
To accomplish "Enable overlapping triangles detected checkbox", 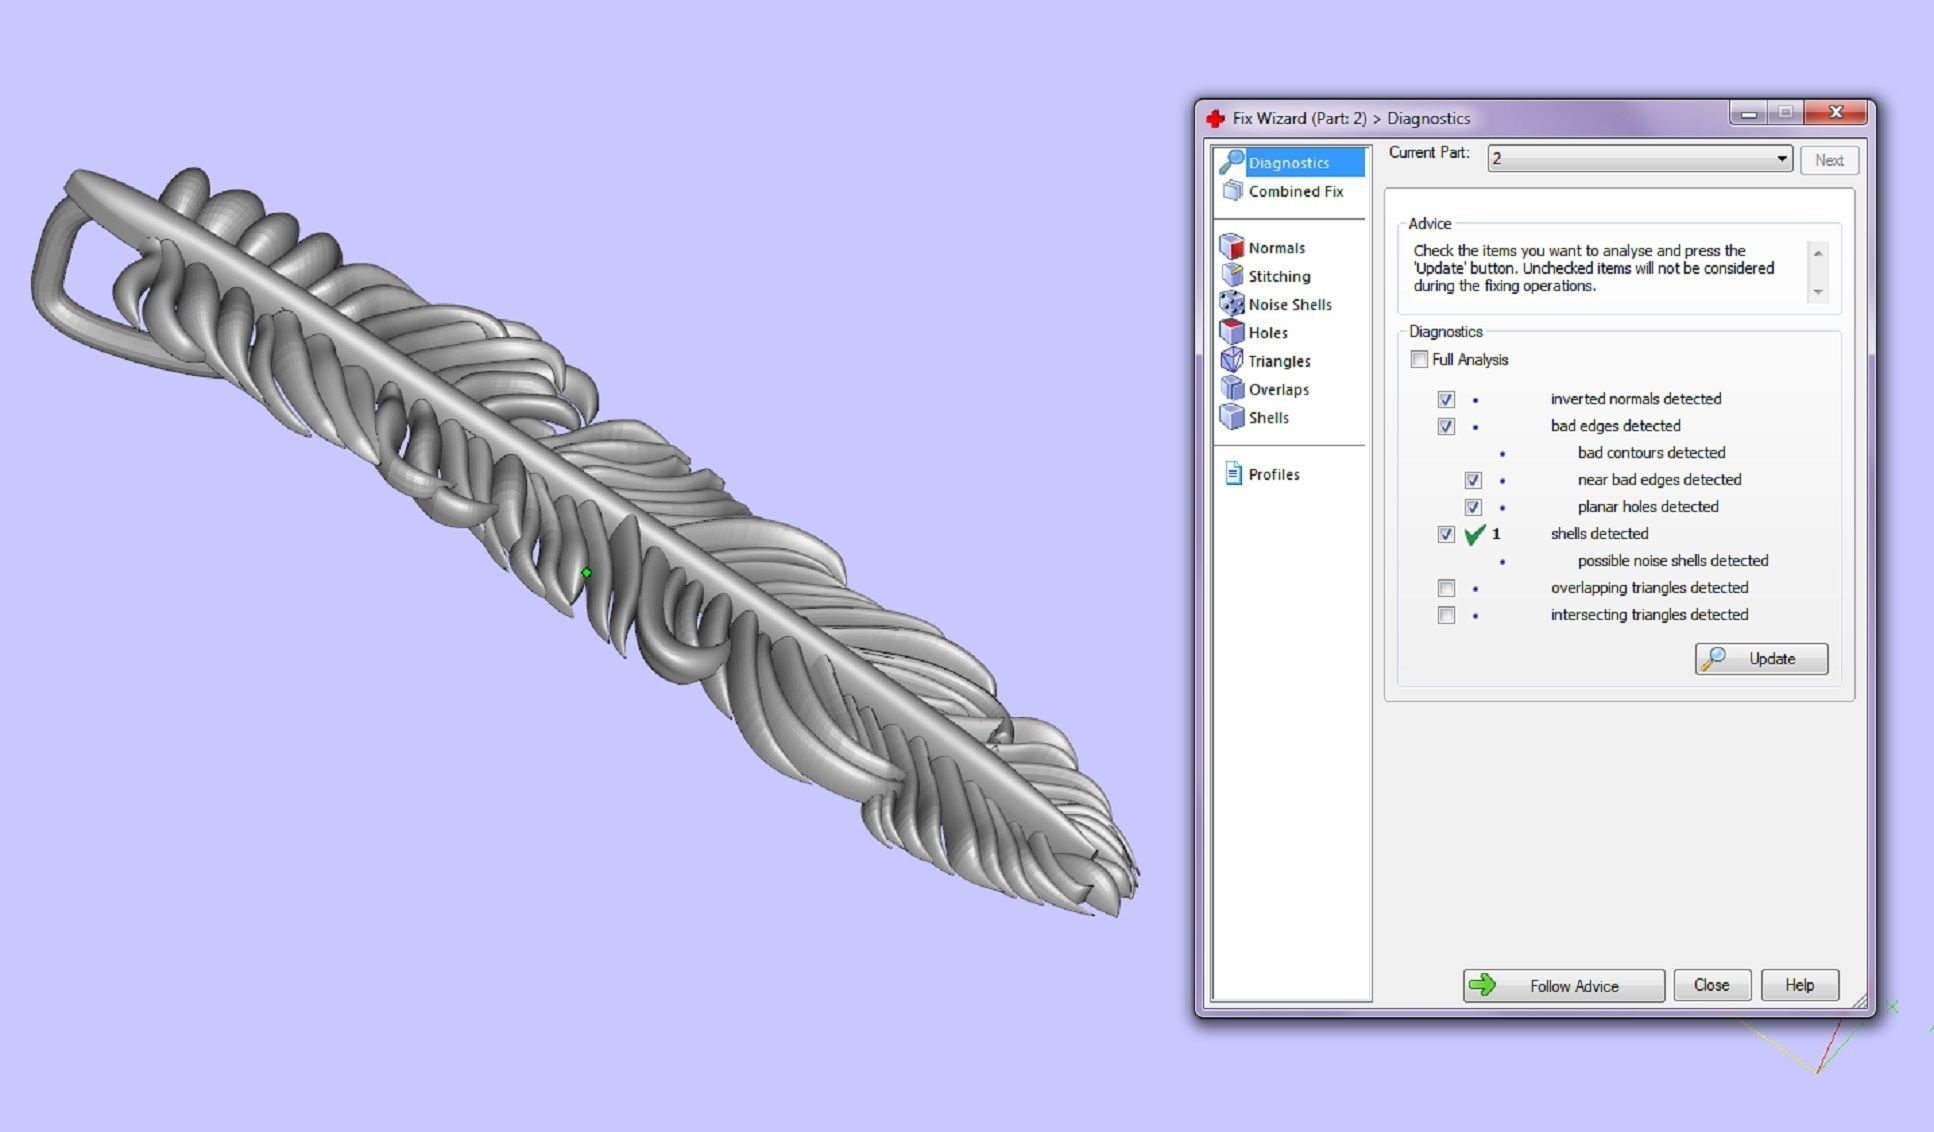I will tap(1446, 588).
